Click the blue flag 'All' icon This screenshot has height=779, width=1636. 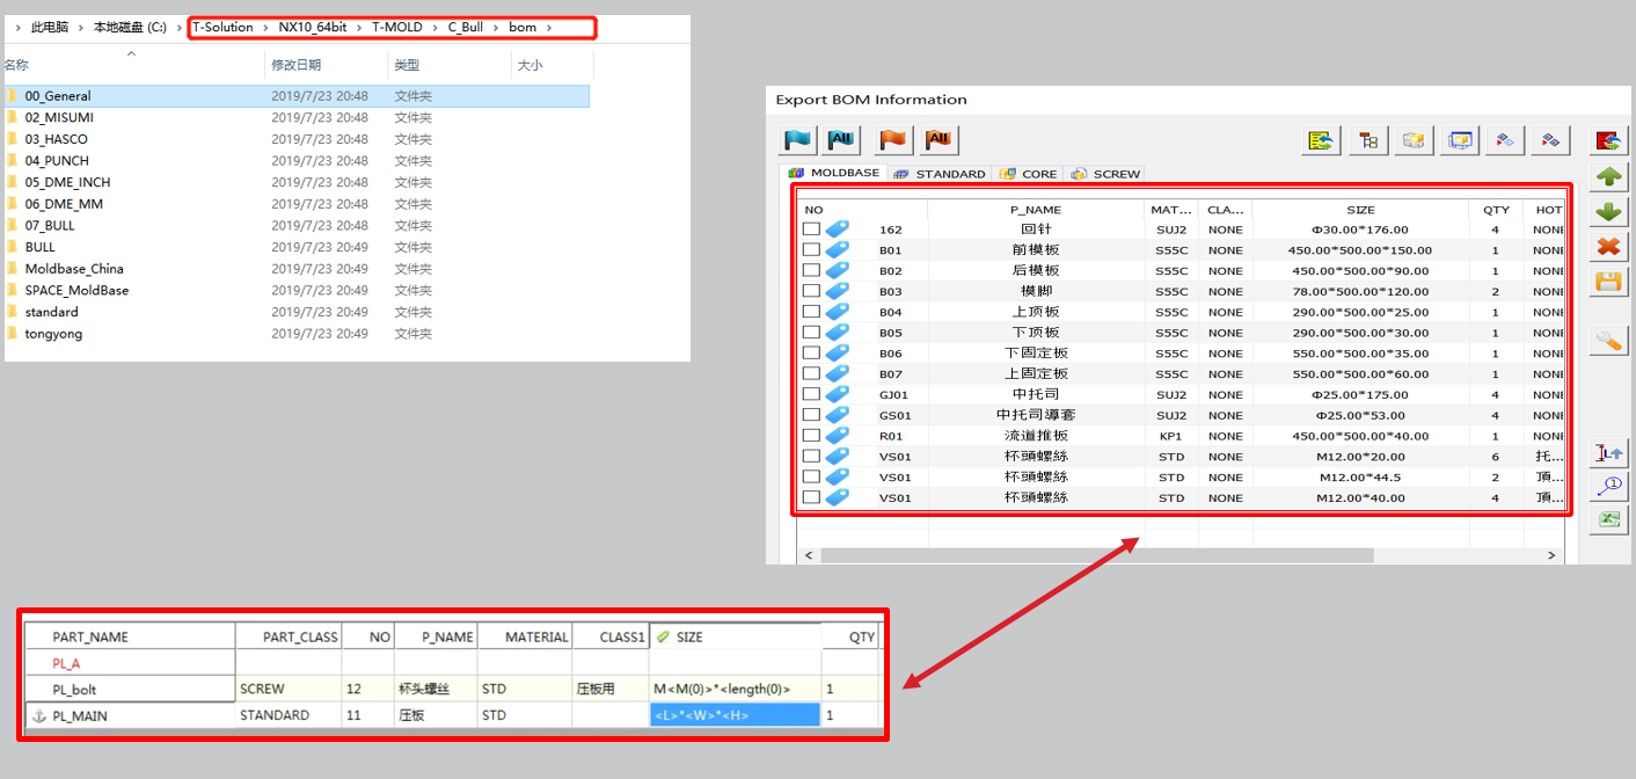842,140
